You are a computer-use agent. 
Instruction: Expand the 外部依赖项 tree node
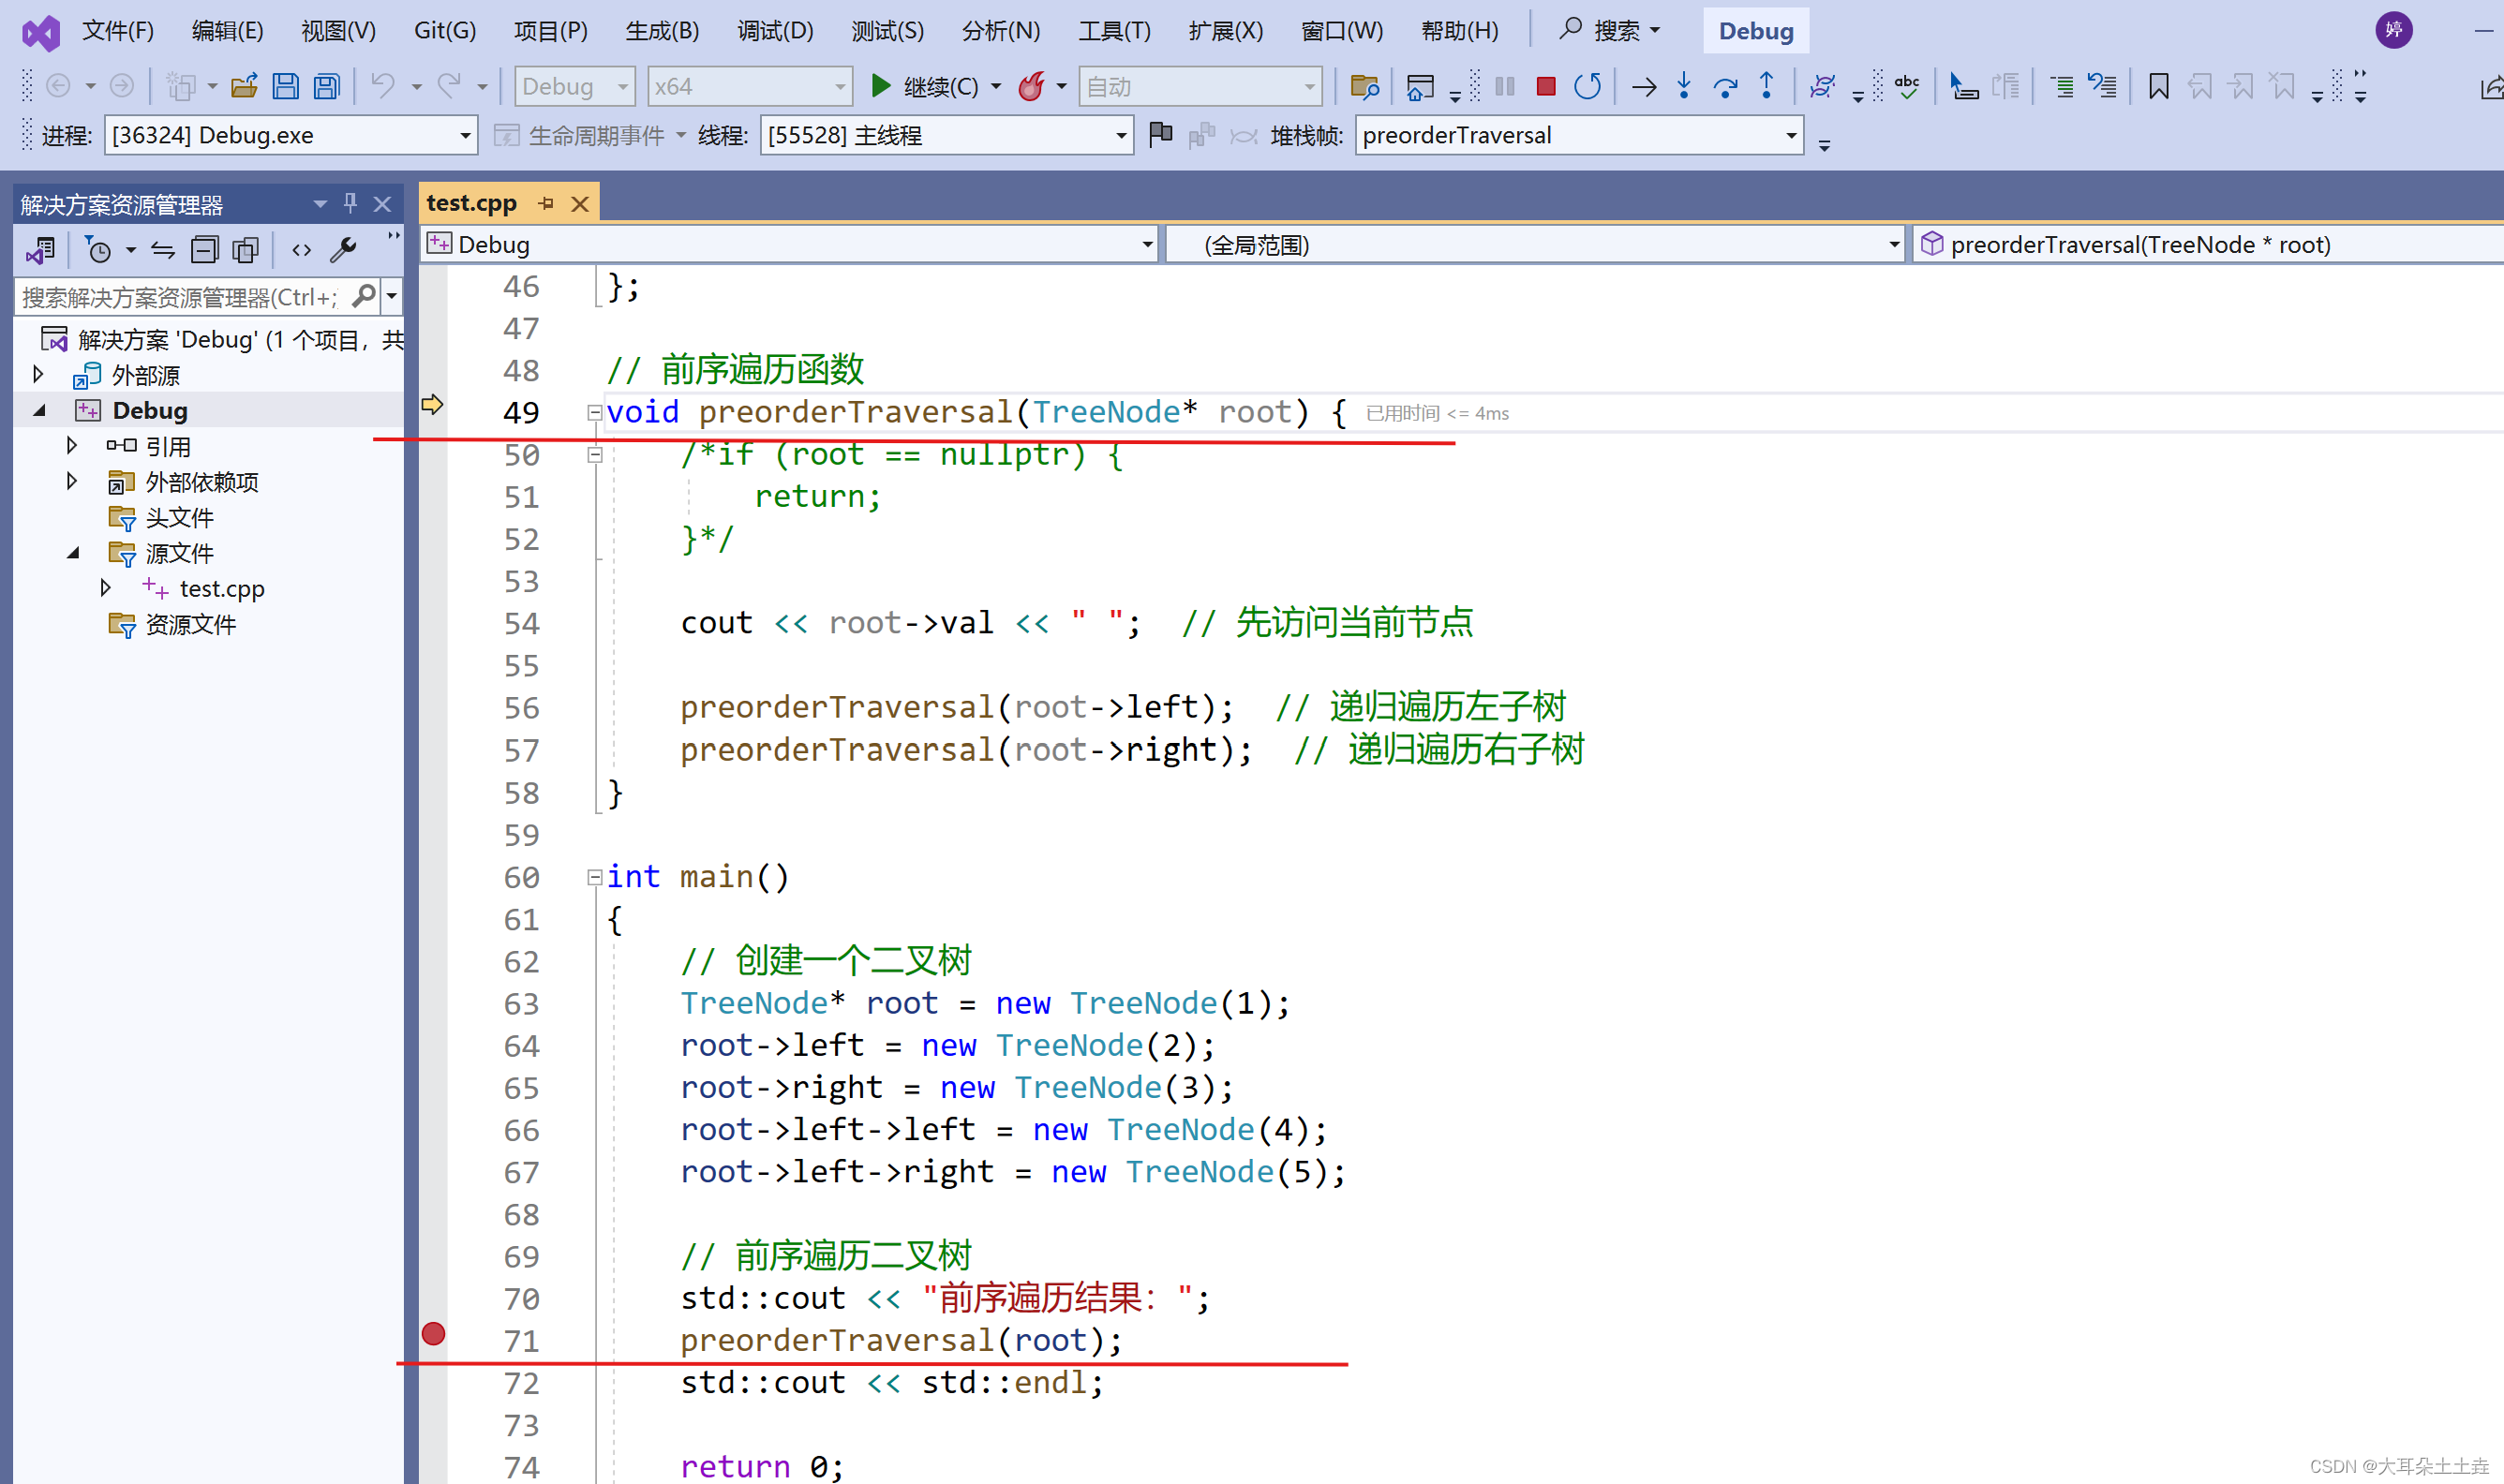click(71, 481)
